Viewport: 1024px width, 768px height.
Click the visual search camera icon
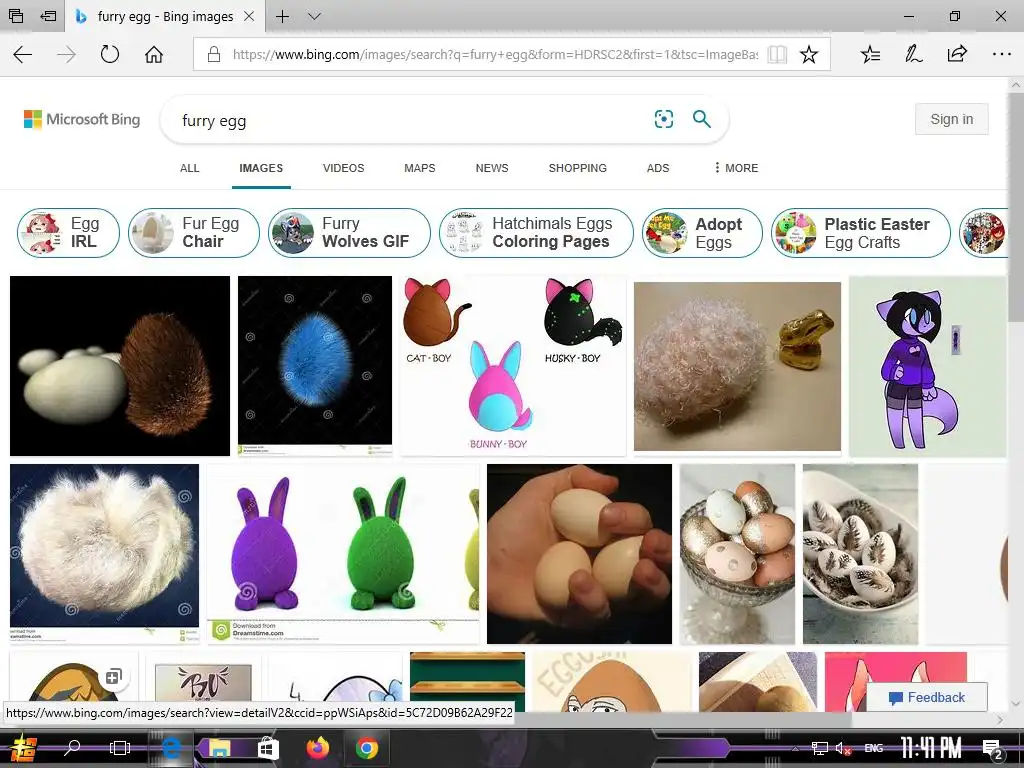(664, 119)
